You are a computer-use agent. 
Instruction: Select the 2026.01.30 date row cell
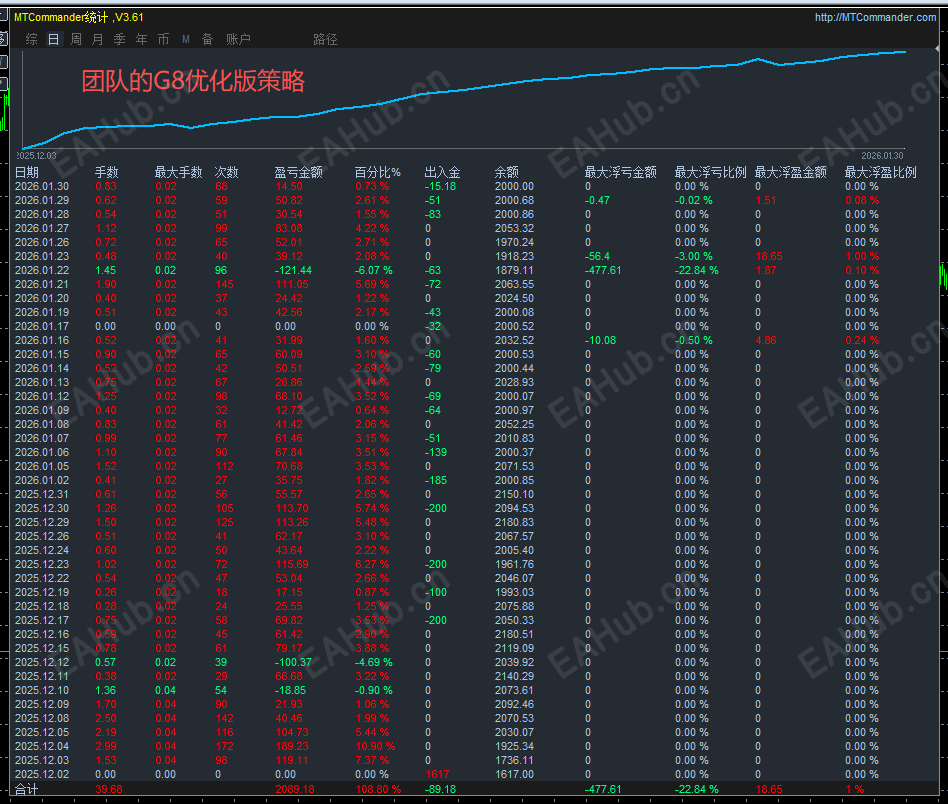coord(42,186)
